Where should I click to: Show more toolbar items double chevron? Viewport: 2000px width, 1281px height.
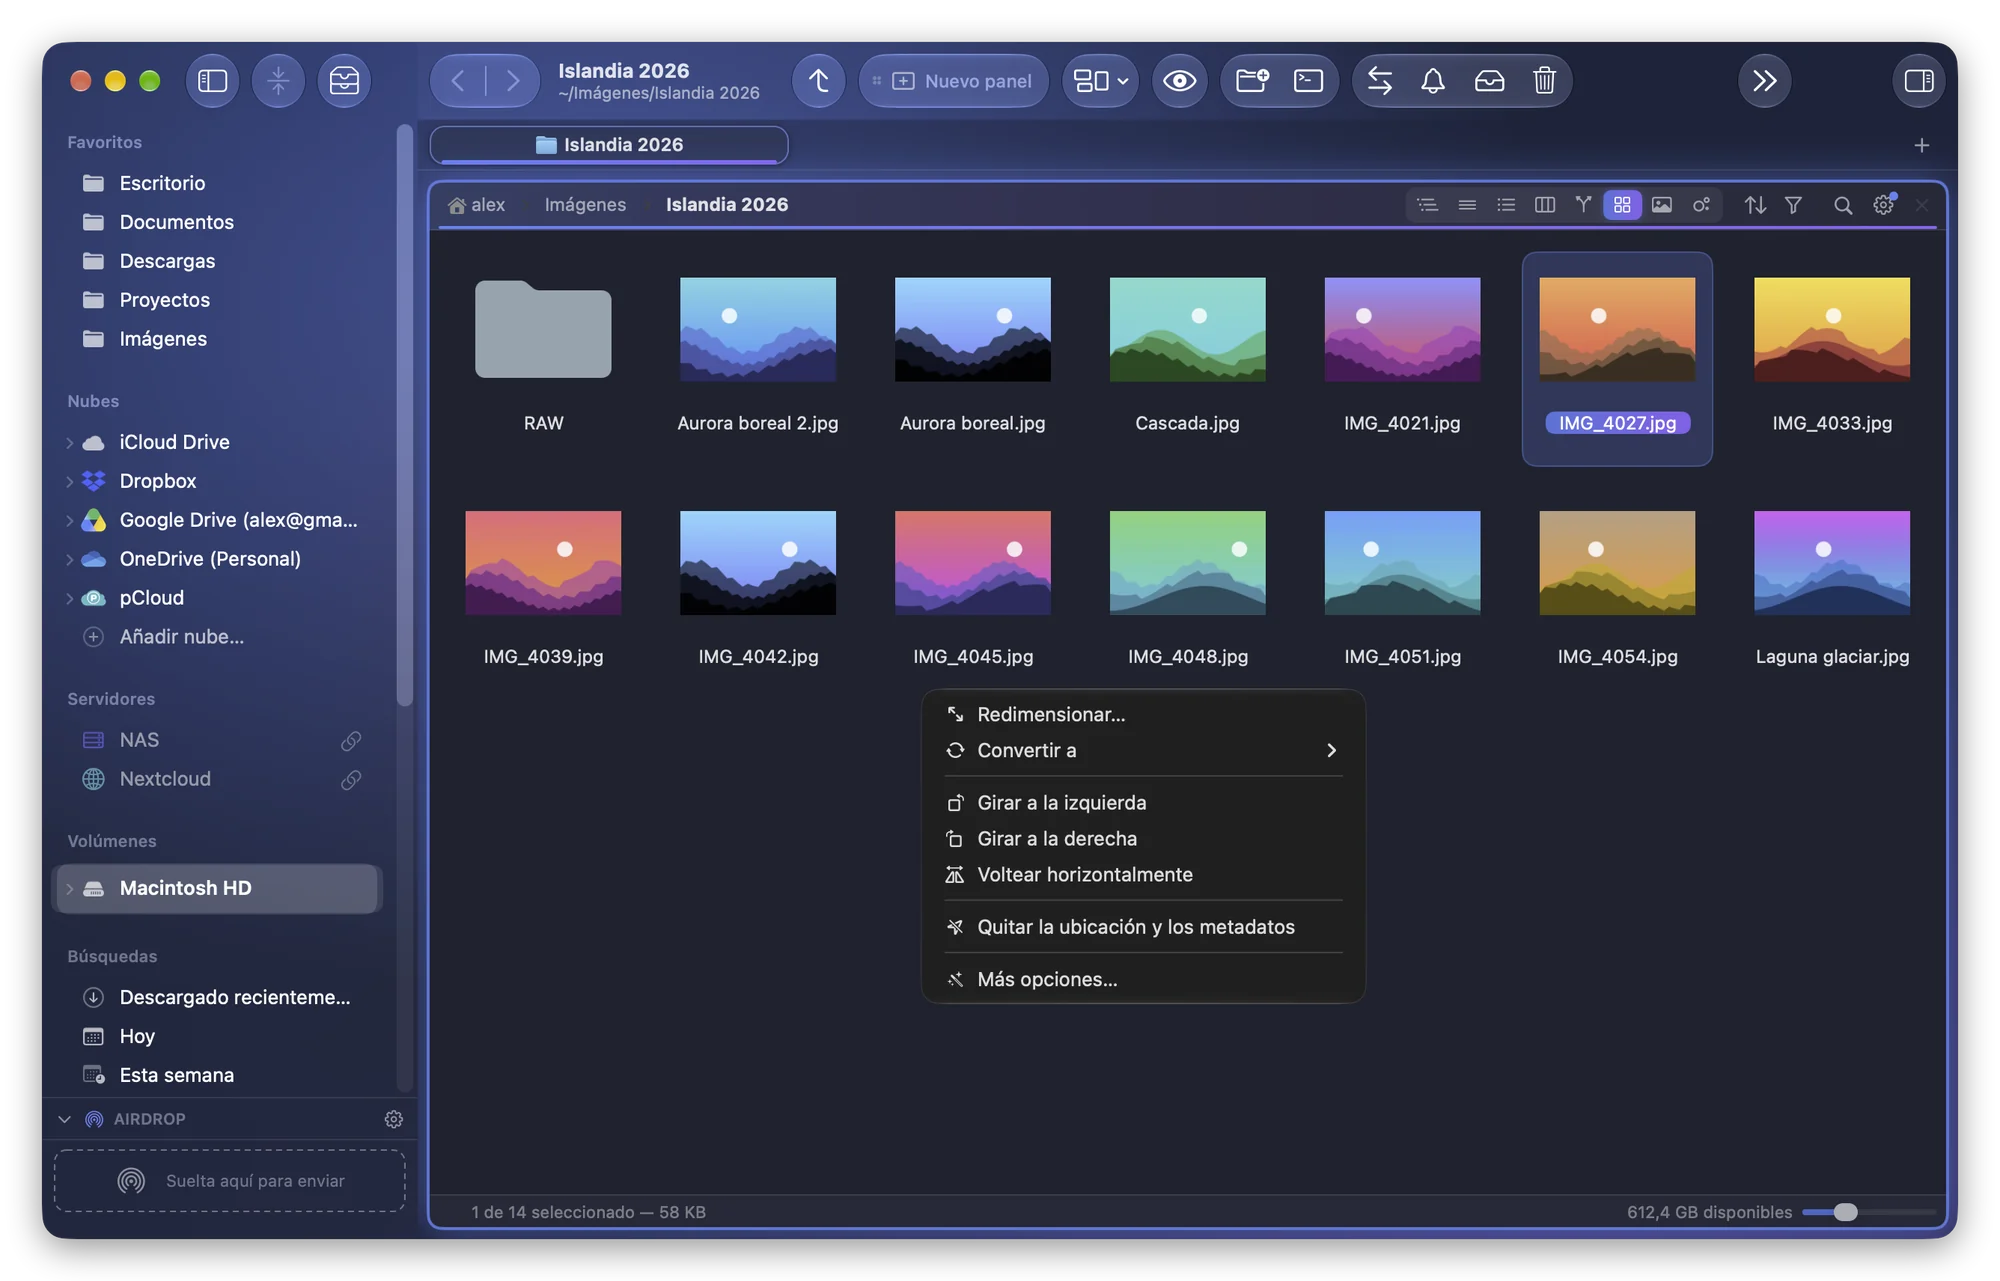[1765, 81]
